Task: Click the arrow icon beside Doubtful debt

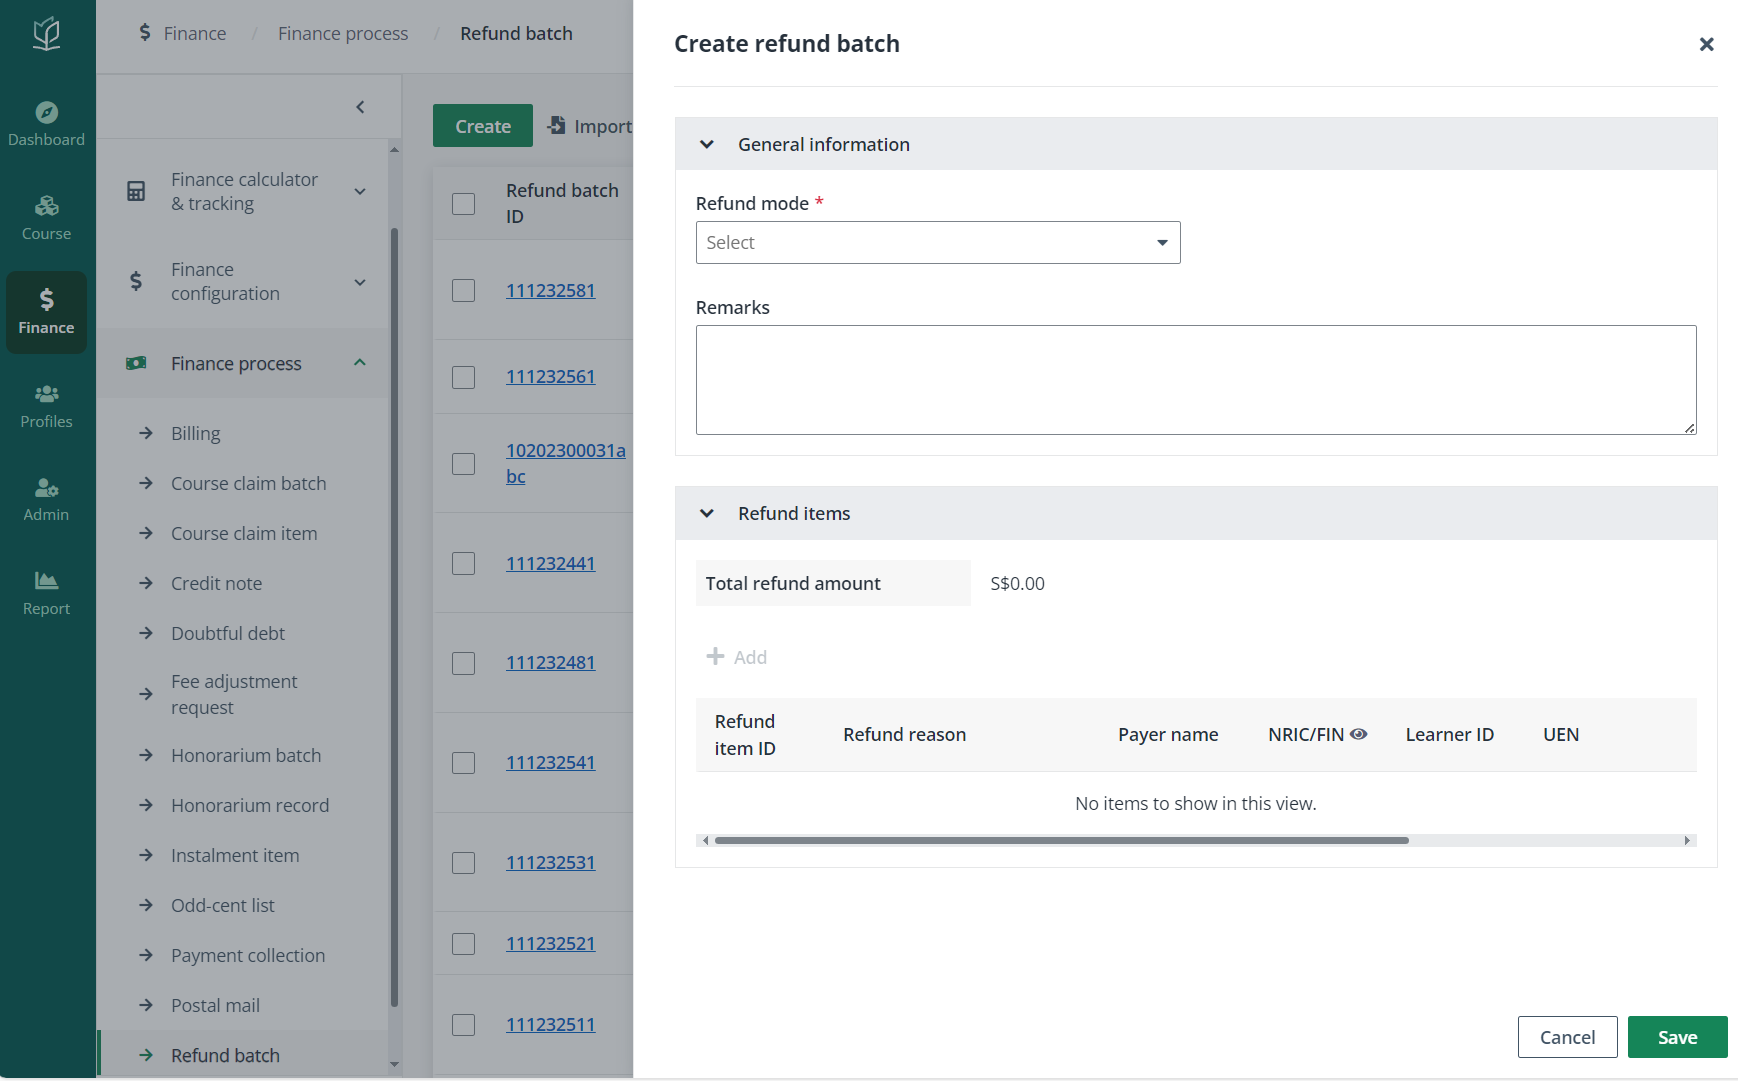Action: pos(146,633)
